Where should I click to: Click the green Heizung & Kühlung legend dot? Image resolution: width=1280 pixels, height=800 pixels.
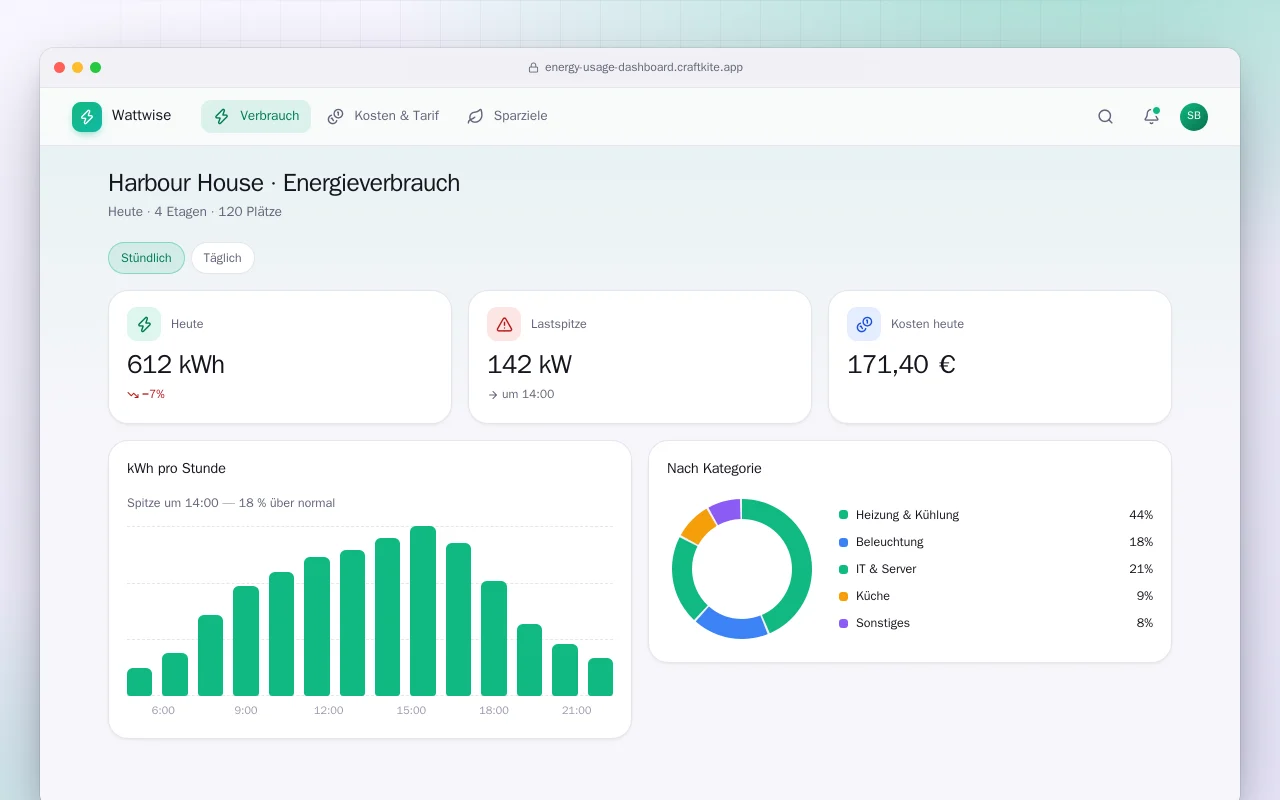843,515
